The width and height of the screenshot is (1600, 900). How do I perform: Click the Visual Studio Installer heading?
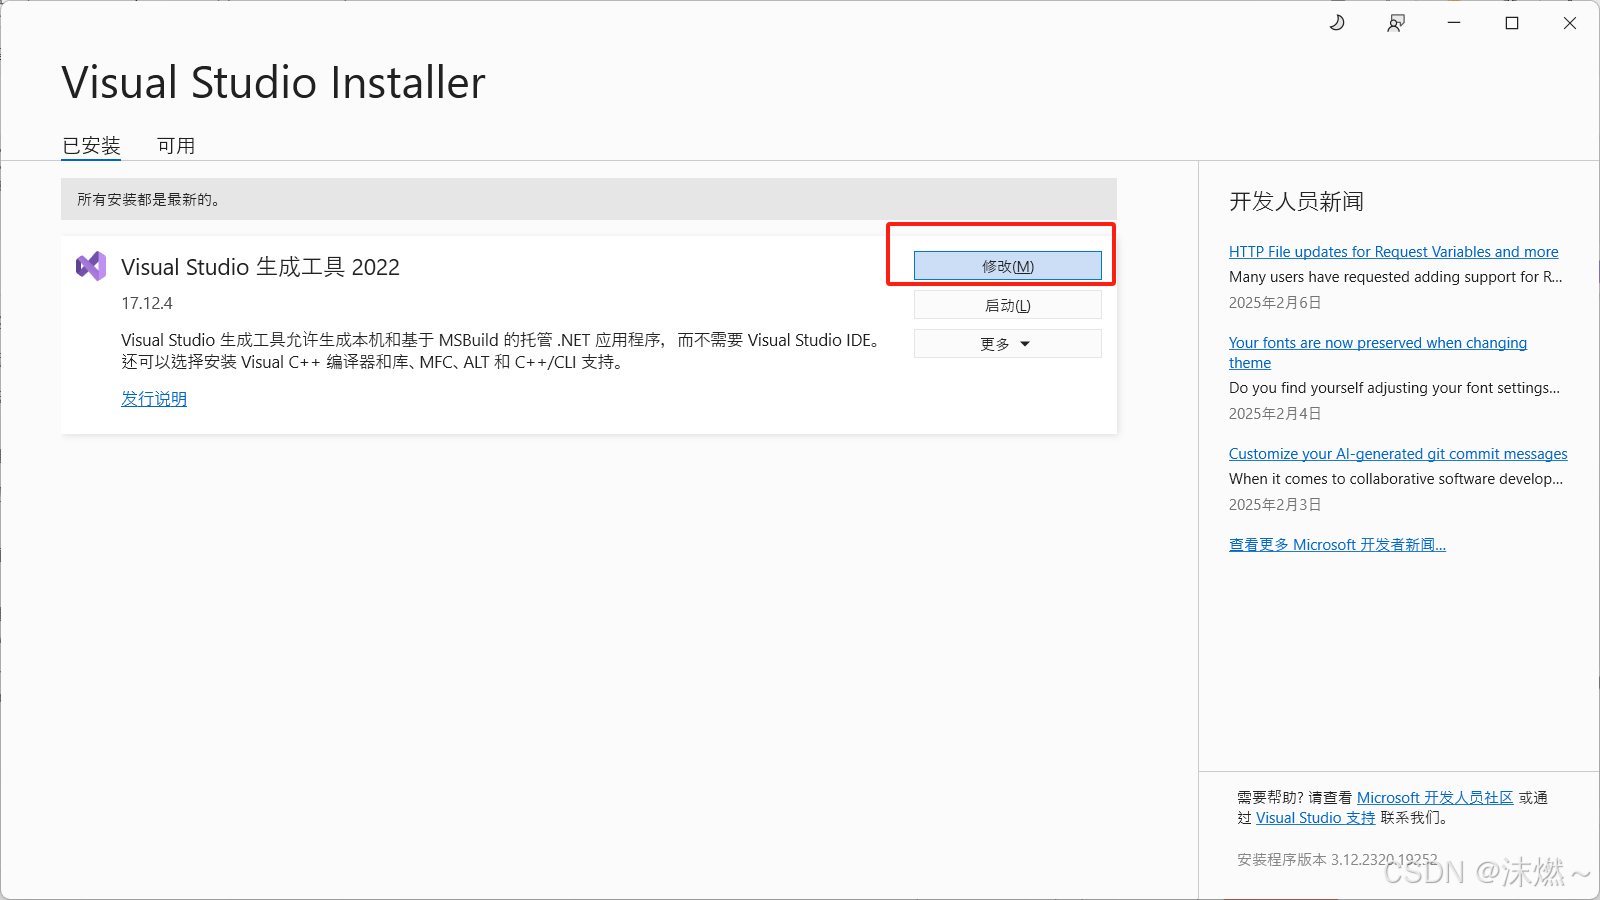click(273, 83)
